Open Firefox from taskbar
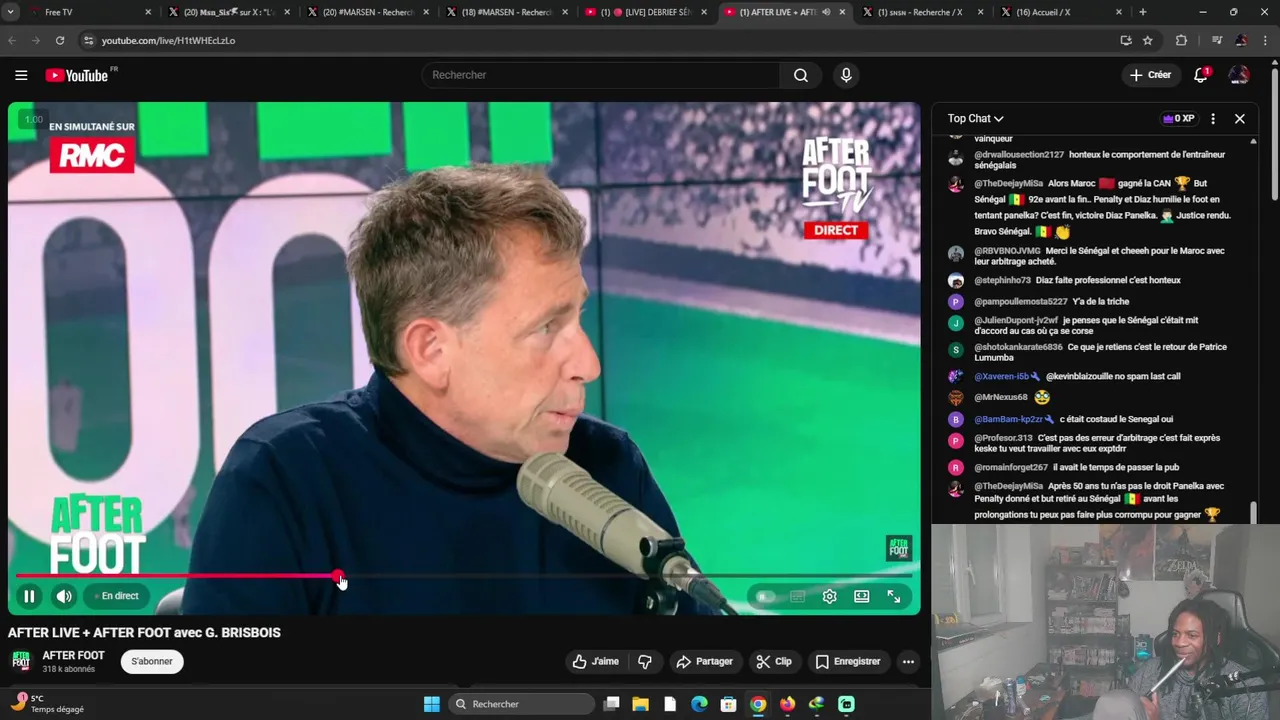The height and width of the screenshot is (720, 1280). [787, 704]
